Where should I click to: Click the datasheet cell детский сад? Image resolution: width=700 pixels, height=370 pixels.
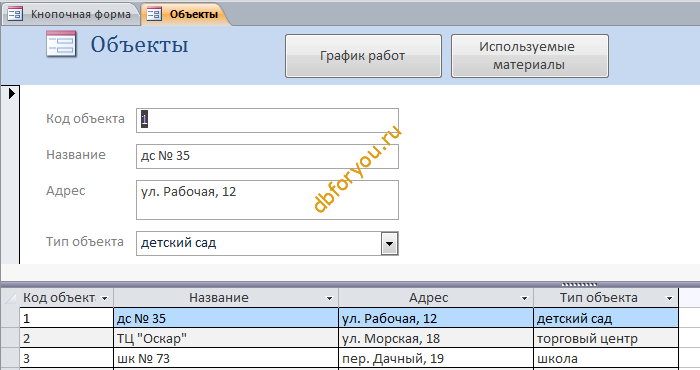pos(606,318)
